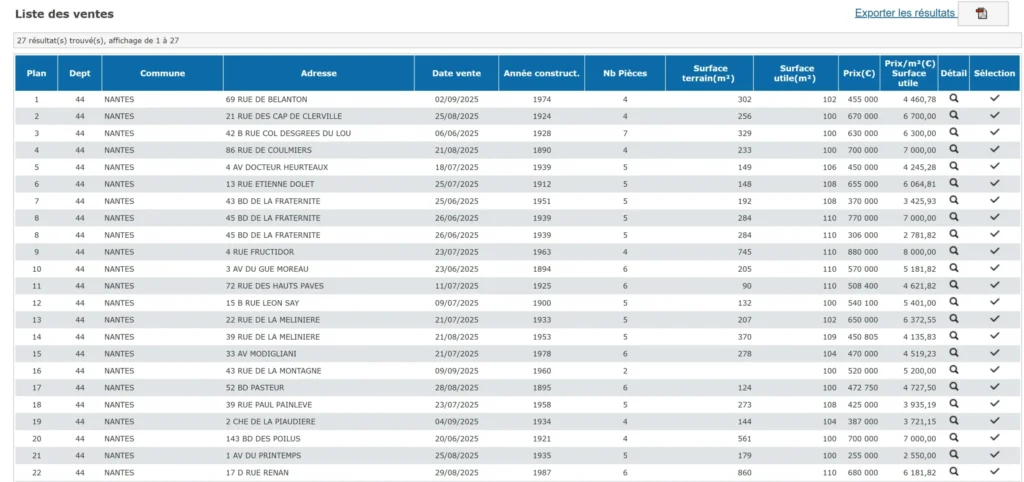
Task: Click the Année construct. column header
Action: [x=541, y=73]
